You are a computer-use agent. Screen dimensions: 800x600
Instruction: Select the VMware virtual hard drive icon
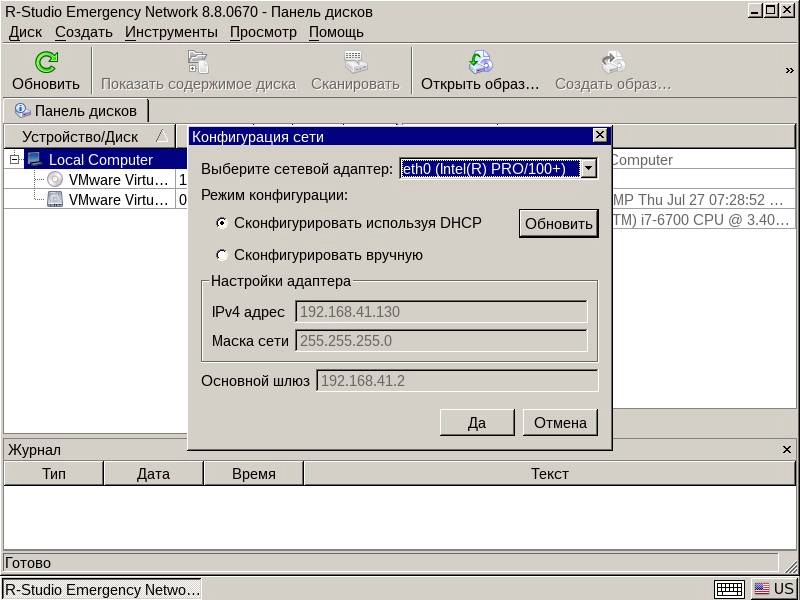pyautogui.click(x=55, y=199)
